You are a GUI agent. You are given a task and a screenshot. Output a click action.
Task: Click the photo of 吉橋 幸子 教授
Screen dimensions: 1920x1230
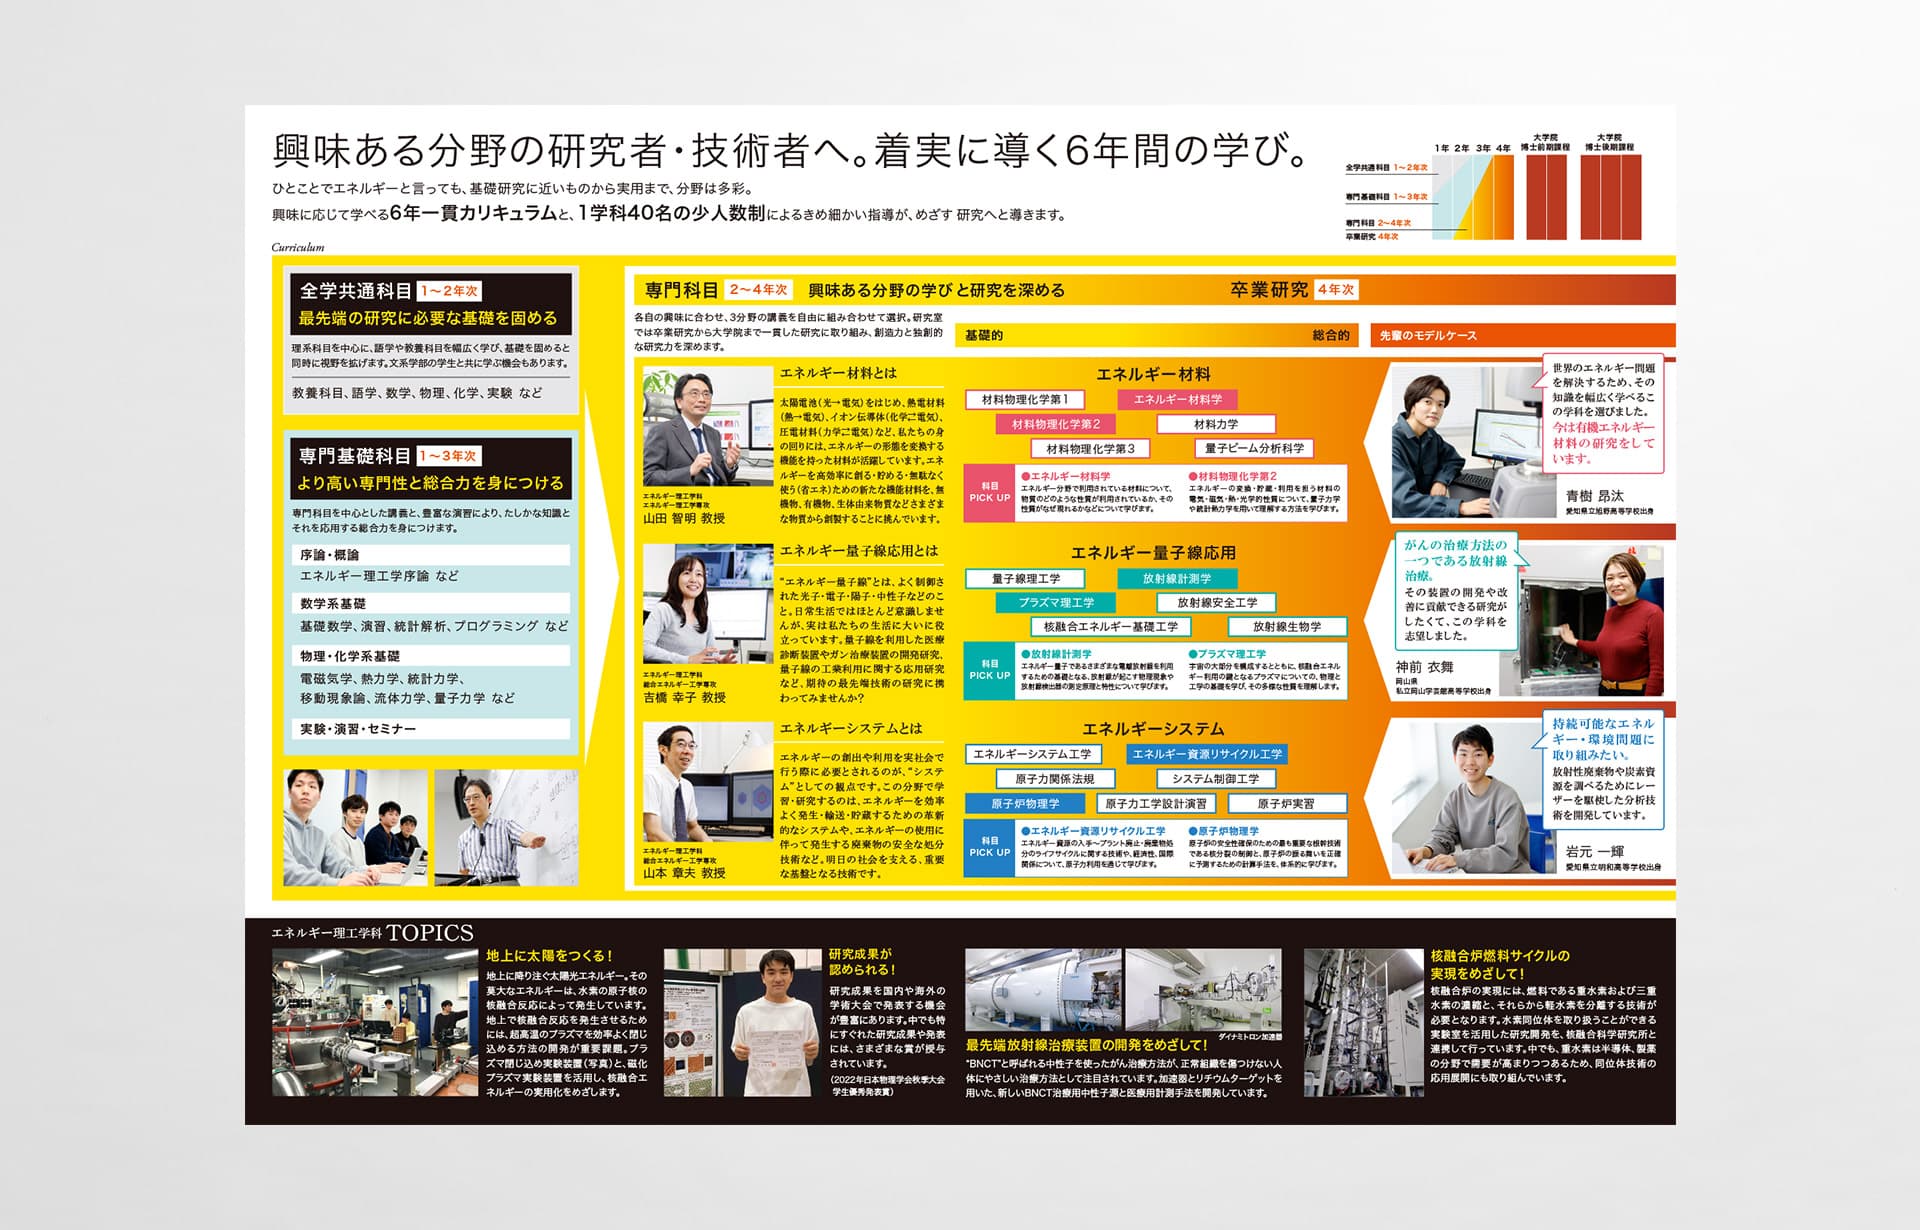coord(706,605)
